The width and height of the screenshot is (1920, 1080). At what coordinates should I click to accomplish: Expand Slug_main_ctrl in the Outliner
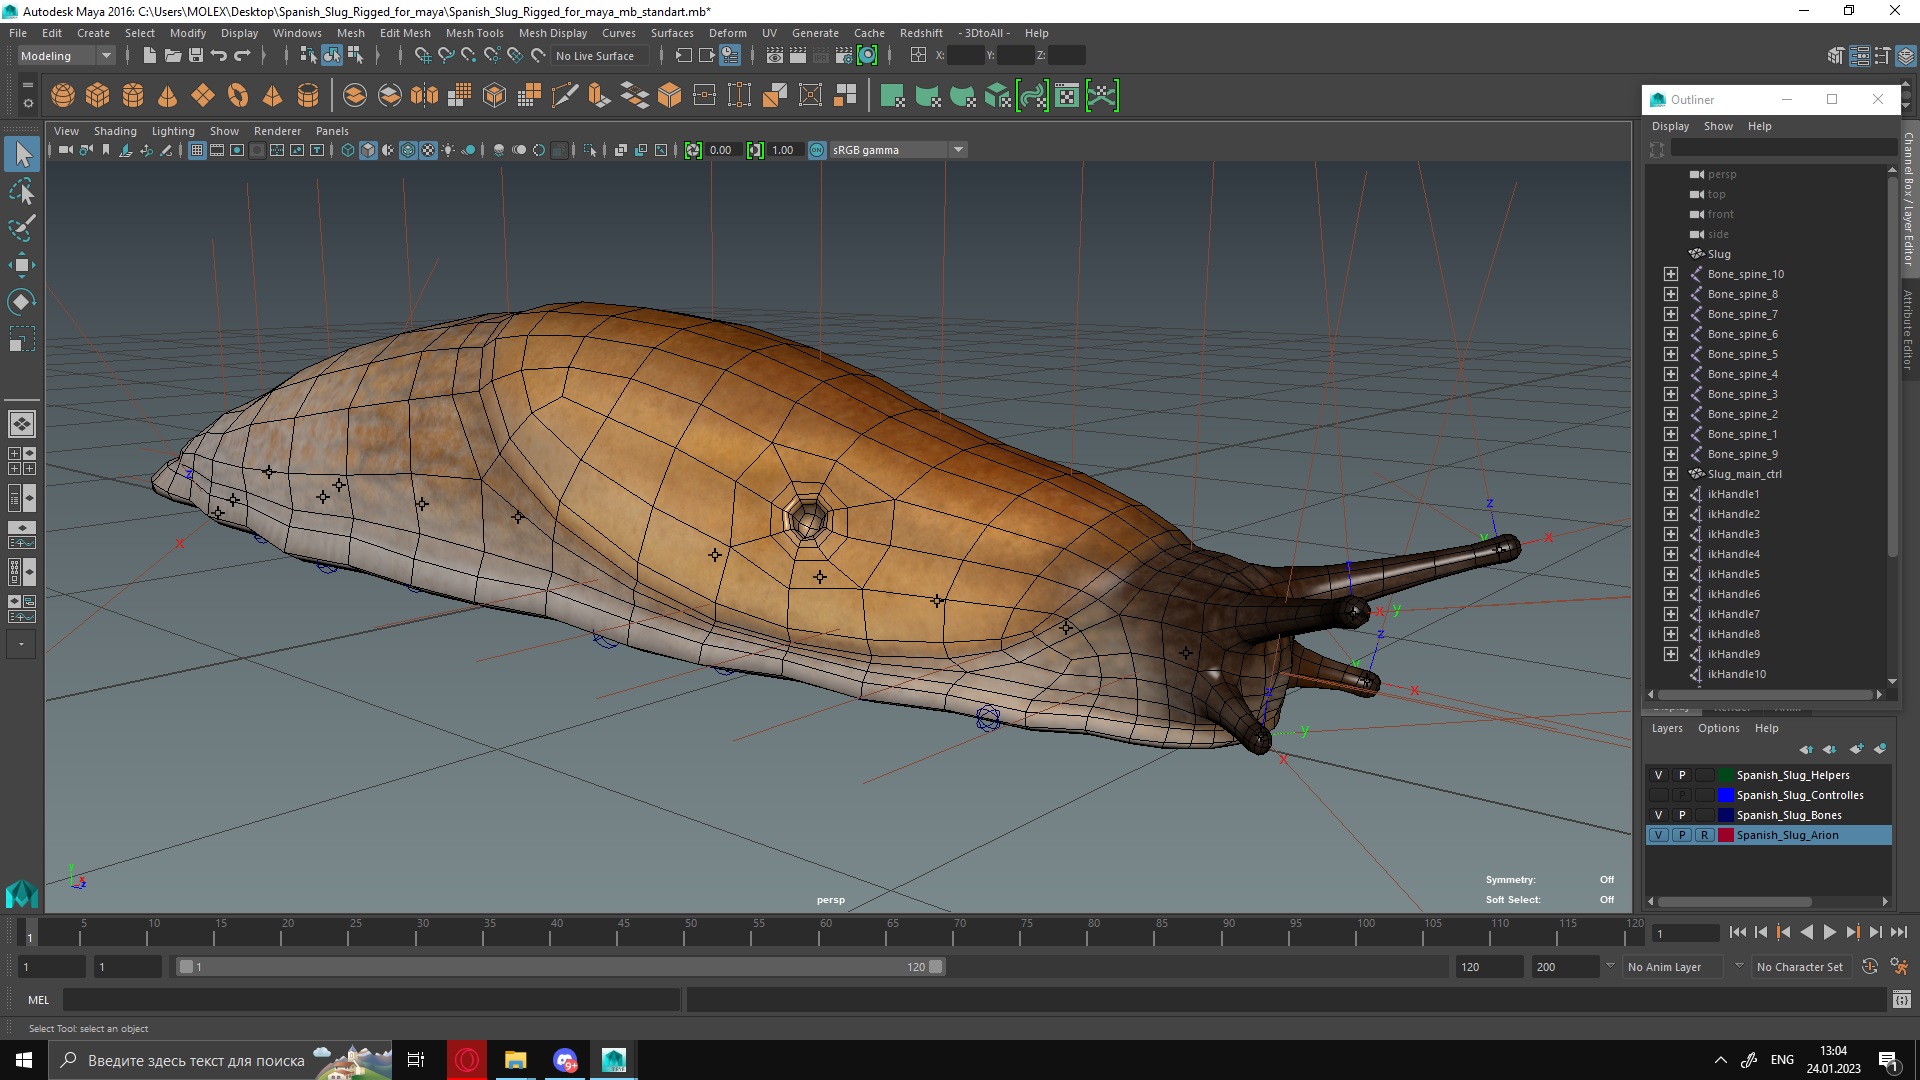pos(1670,474)
